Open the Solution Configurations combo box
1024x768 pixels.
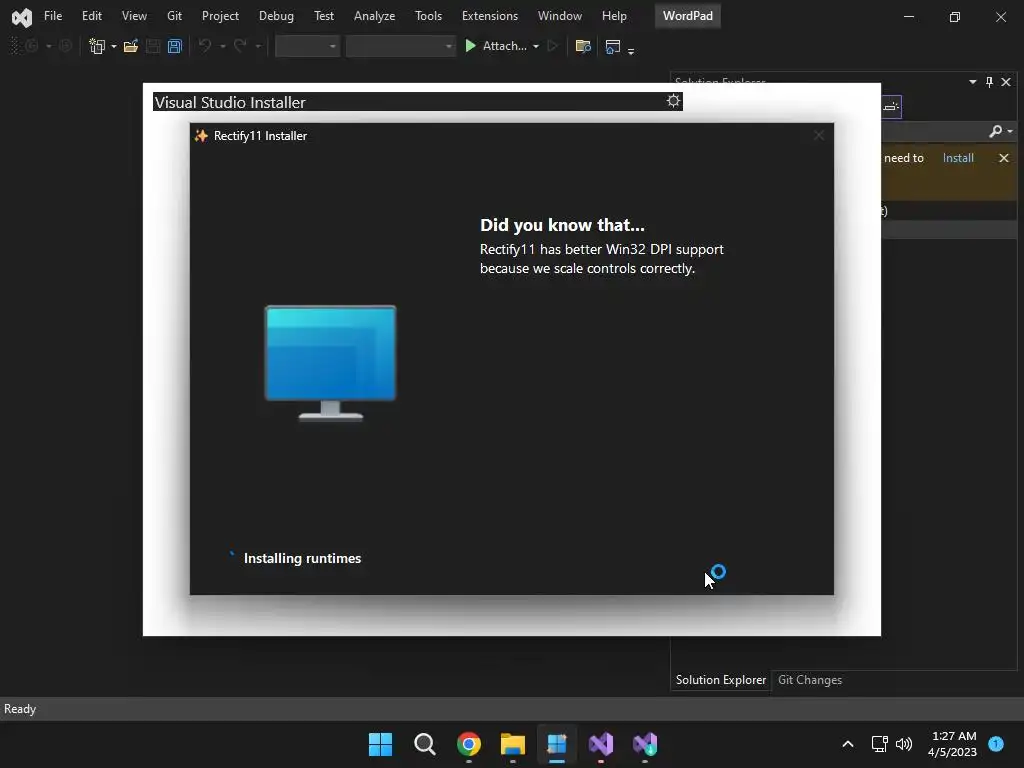pyautogui.click(x=307, y=46)
